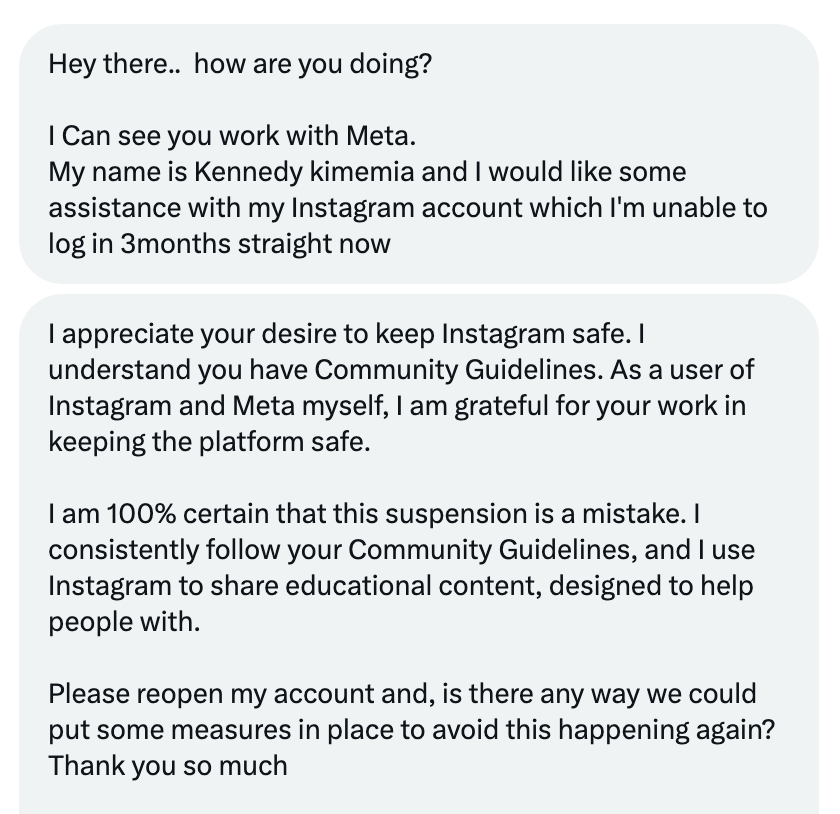Select the 'I Can see you work with Meta' line

coord(232,136)
